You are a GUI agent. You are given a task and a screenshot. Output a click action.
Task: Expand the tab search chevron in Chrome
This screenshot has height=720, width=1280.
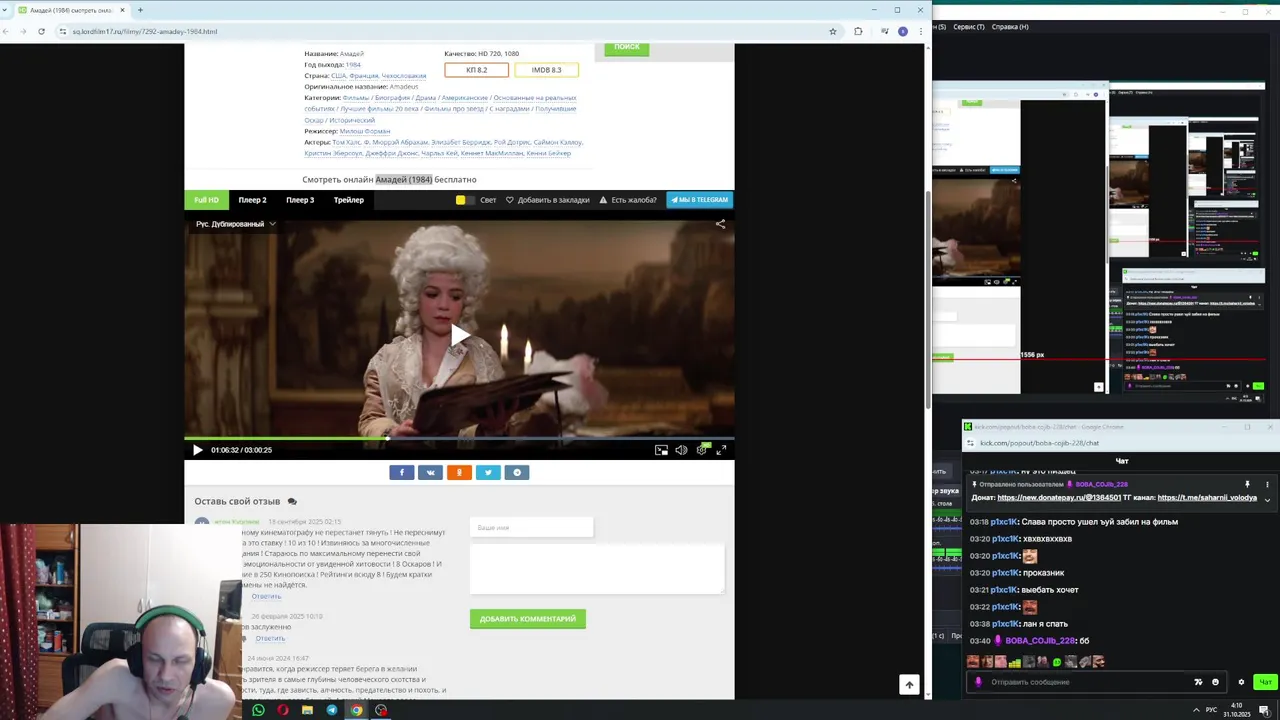point(5,10)
